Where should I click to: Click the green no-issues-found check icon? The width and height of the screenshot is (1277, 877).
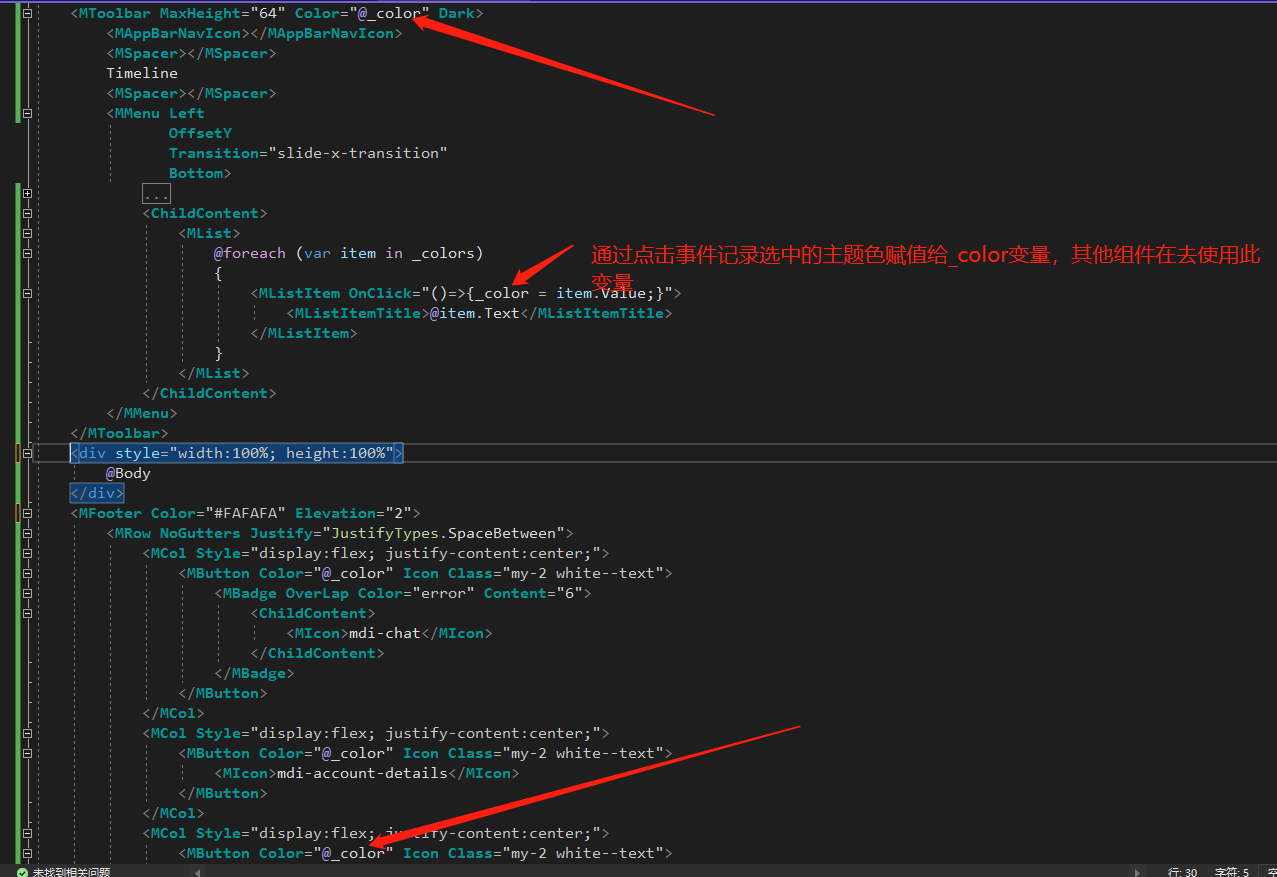tap(22, 872)
